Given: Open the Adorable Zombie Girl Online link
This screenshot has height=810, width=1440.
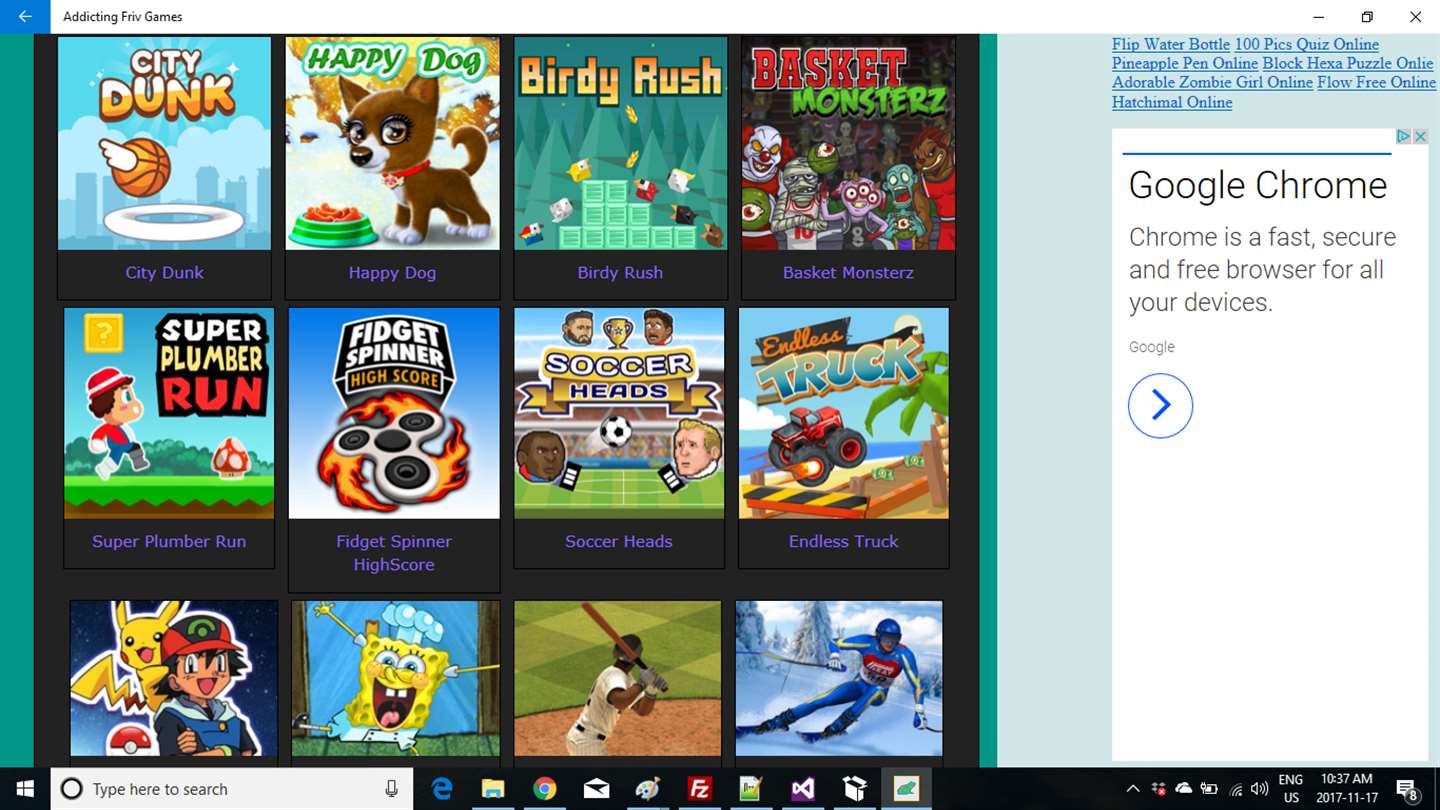Looking at the screenshot, I should (1212, 82).
